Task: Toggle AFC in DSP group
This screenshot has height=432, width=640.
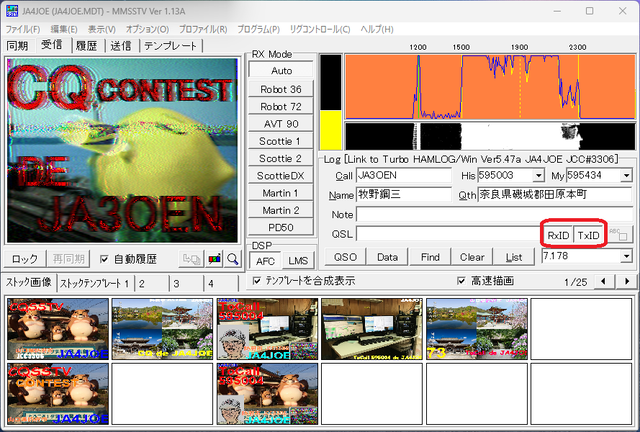Action: click(265, 261)
